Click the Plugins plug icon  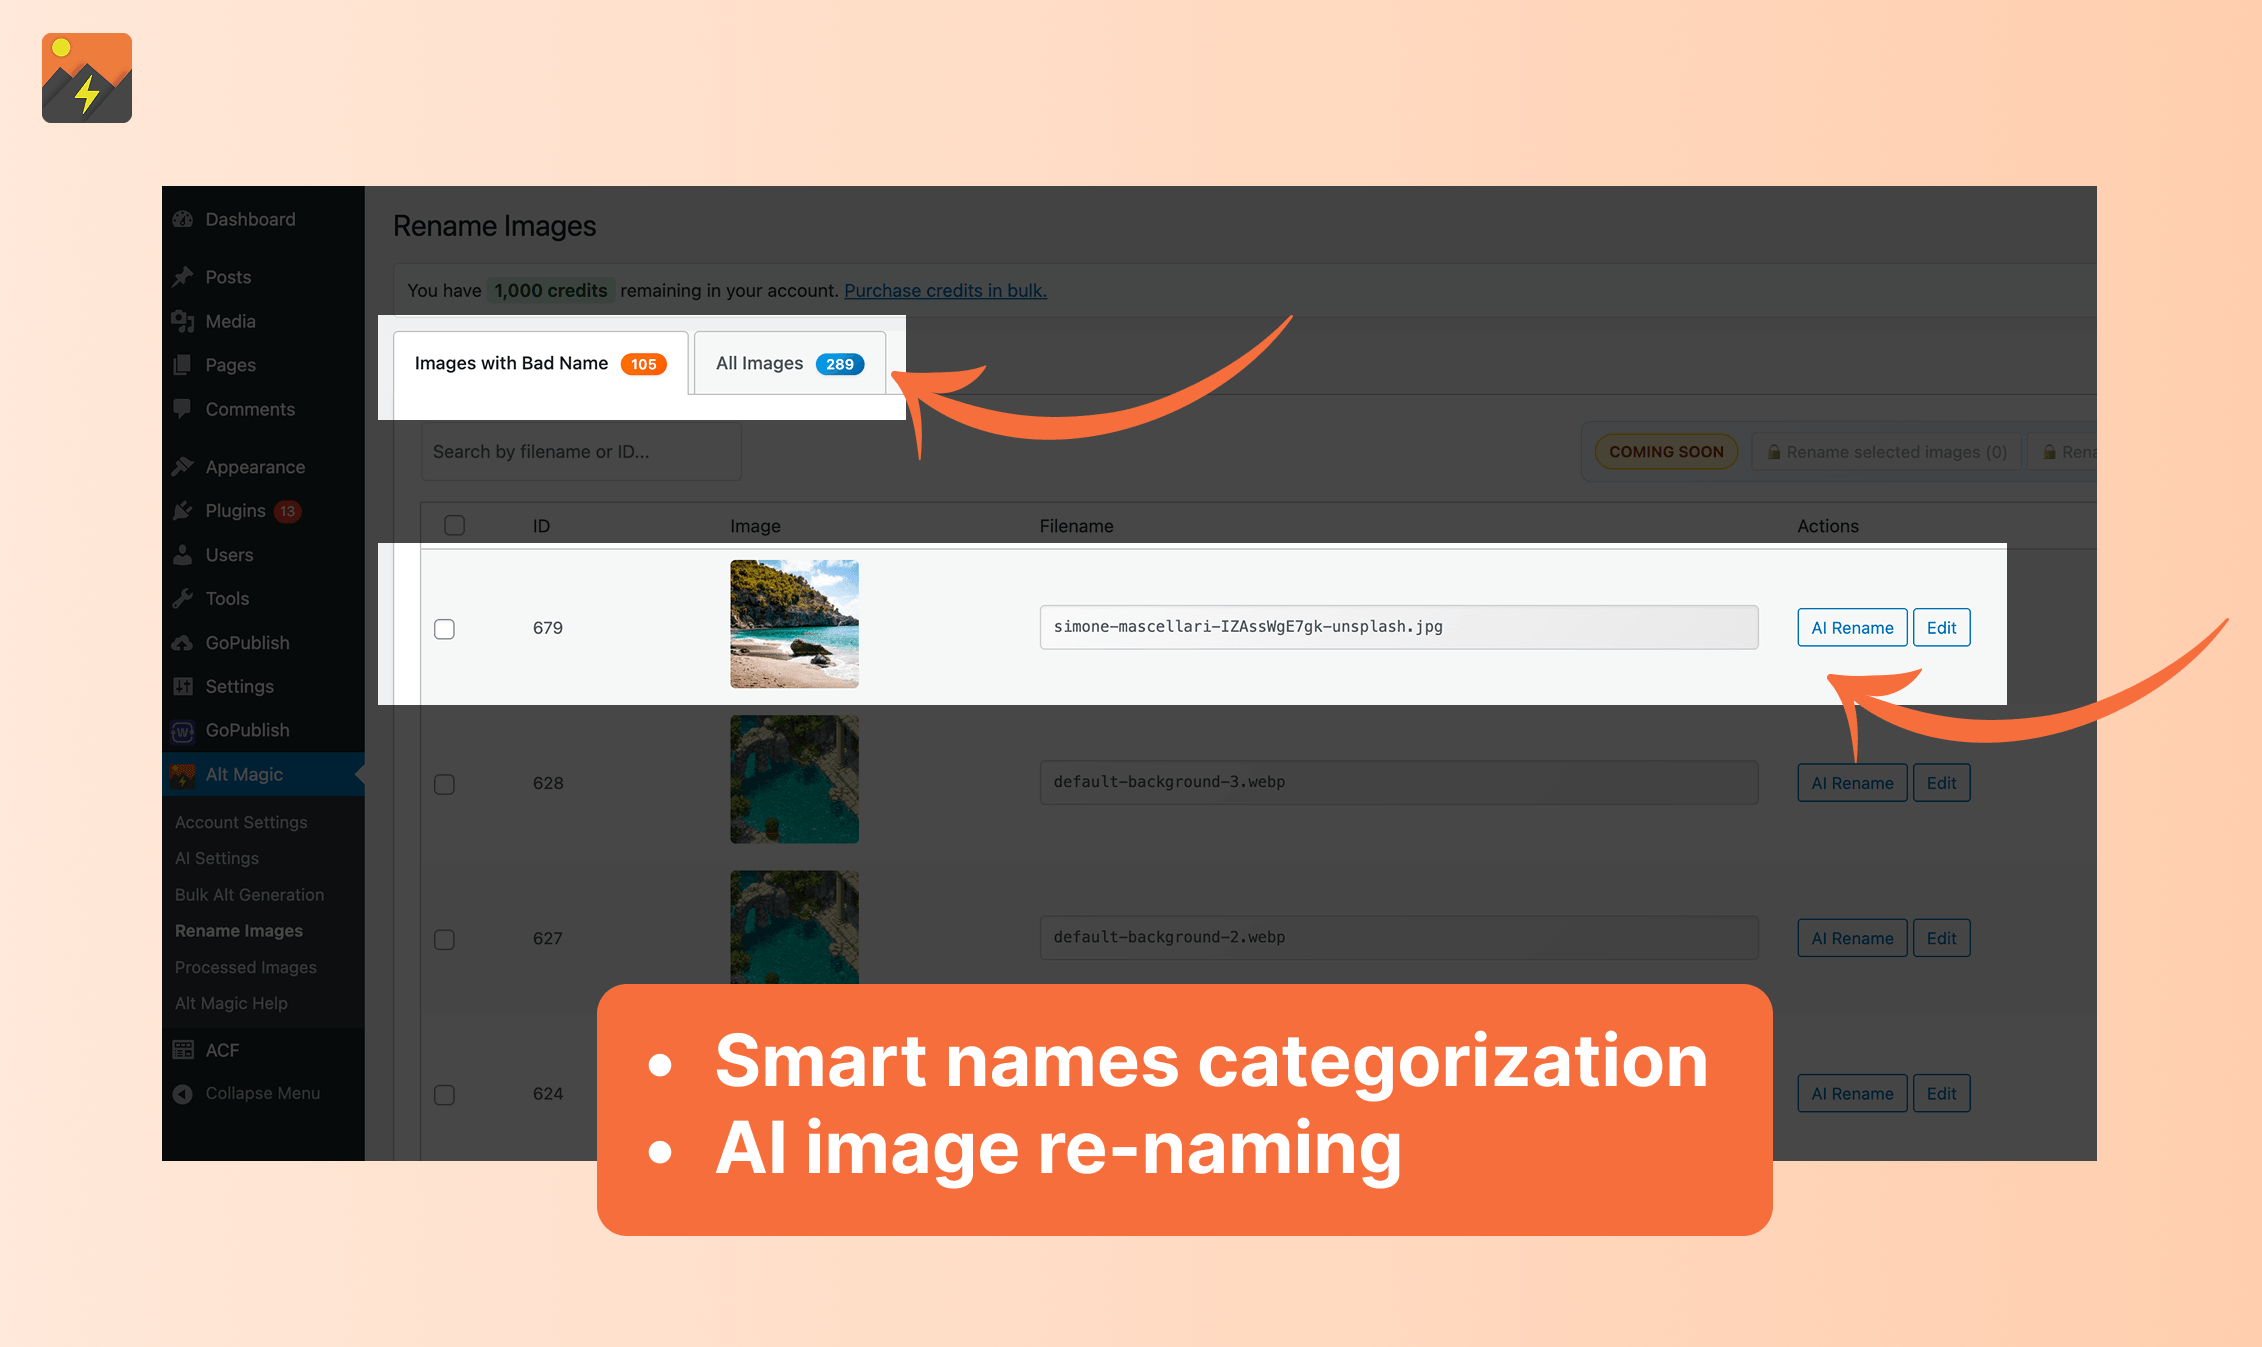[x=183, y=511]
